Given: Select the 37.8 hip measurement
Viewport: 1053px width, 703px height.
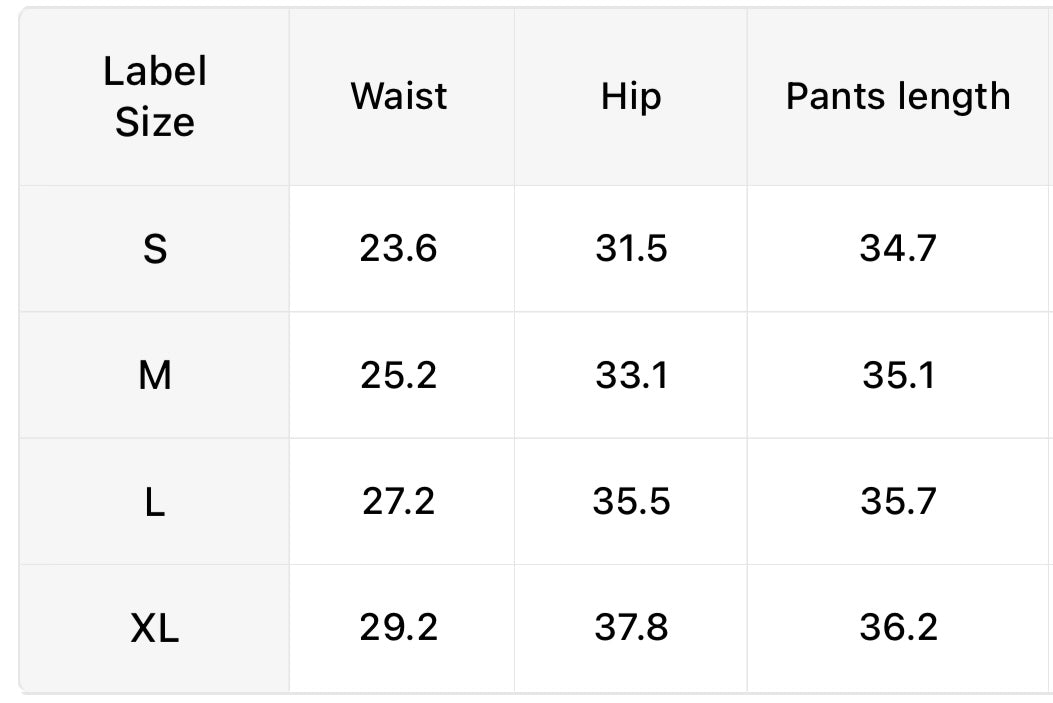Looking at the screenshot, I should (x=631, y=628).
